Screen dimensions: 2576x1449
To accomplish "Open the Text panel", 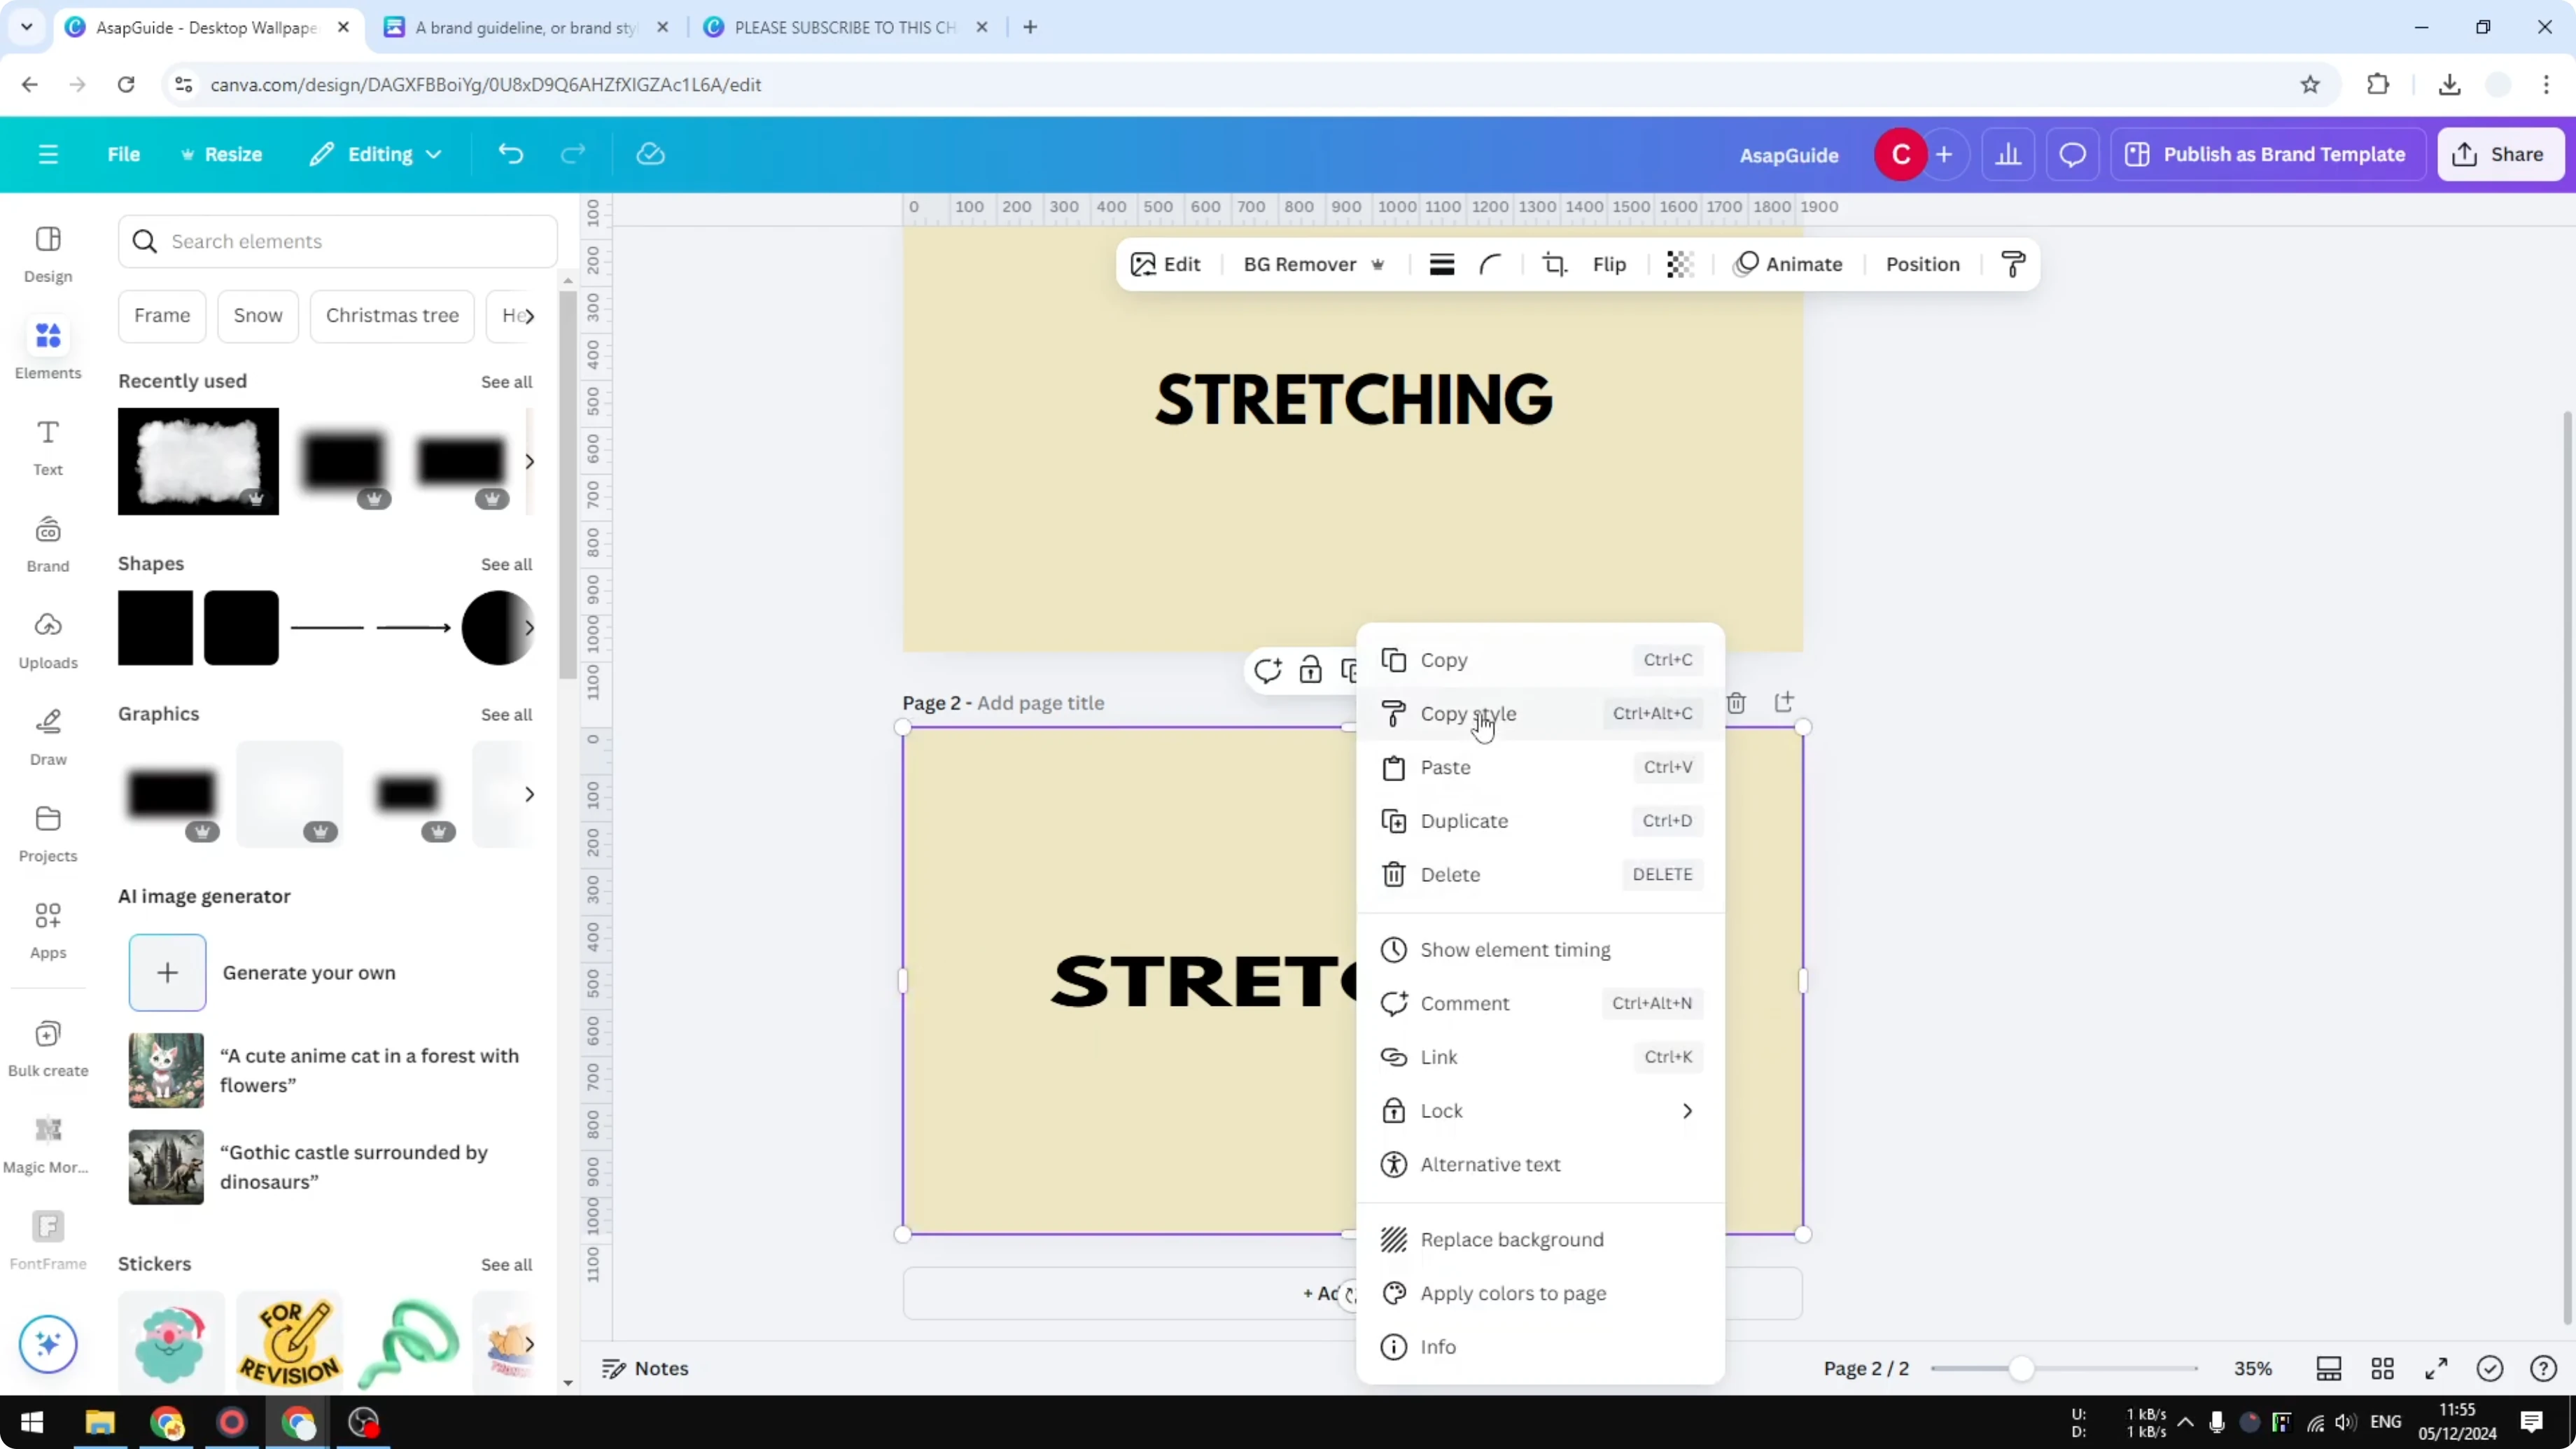I will (47, 447).
